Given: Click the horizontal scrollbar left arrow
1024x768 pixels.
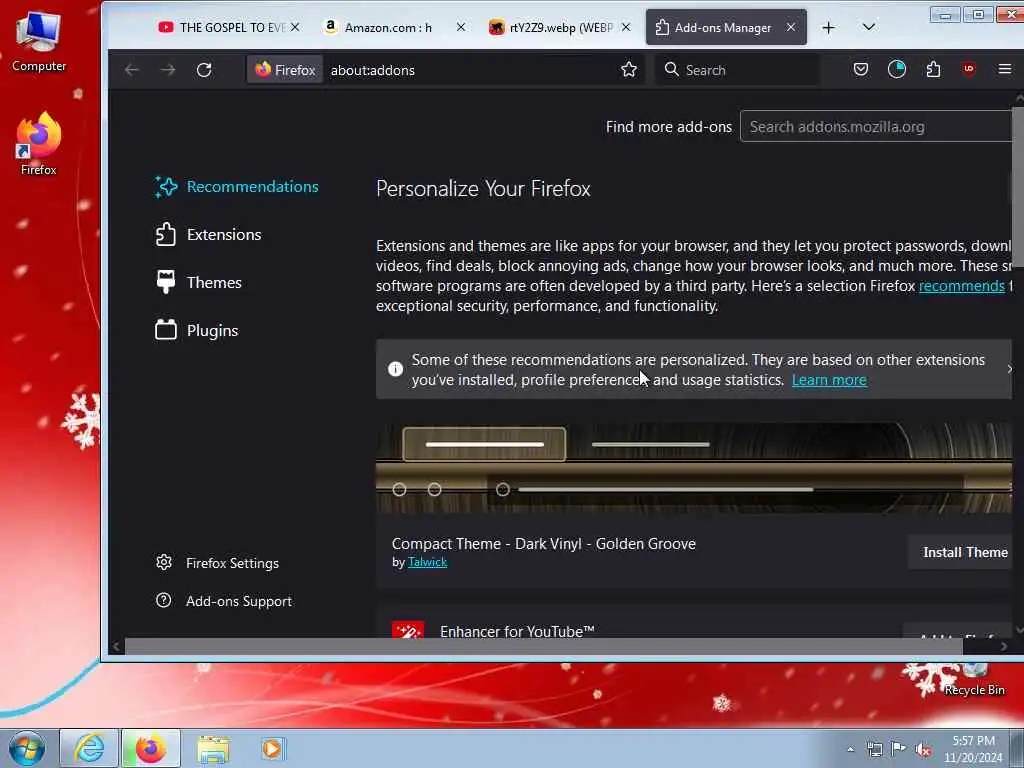Looking at the screenshot, I should pyautogui.click(x=116, y=647).
